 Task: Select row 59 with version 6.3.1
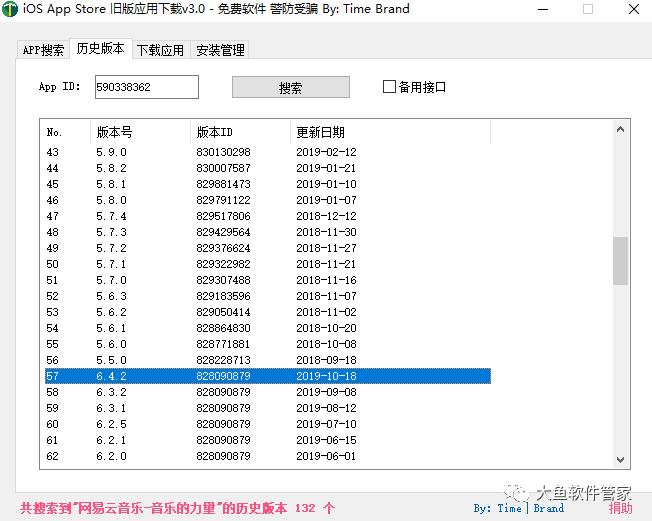click(x=268, y=408)
